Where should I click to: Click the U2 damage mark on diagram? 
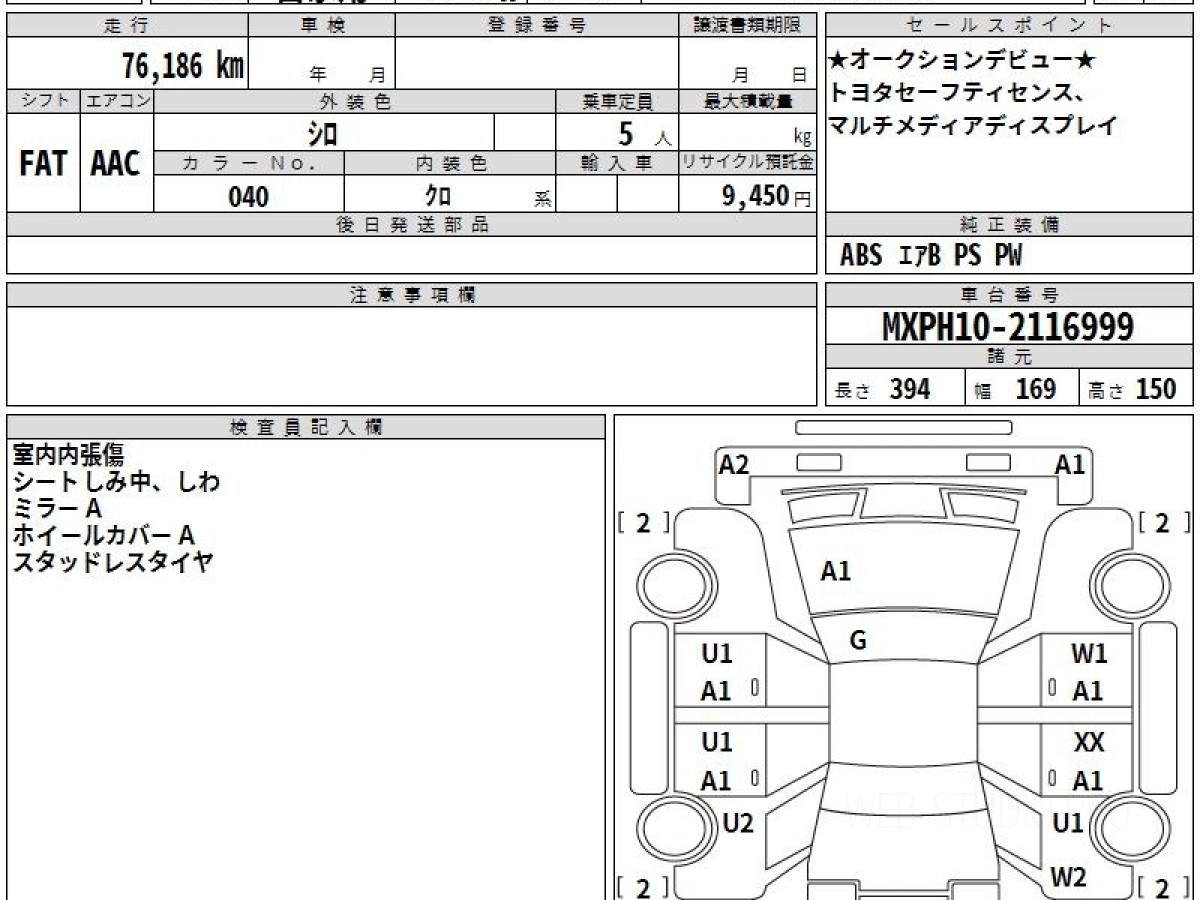coord(737,823)
